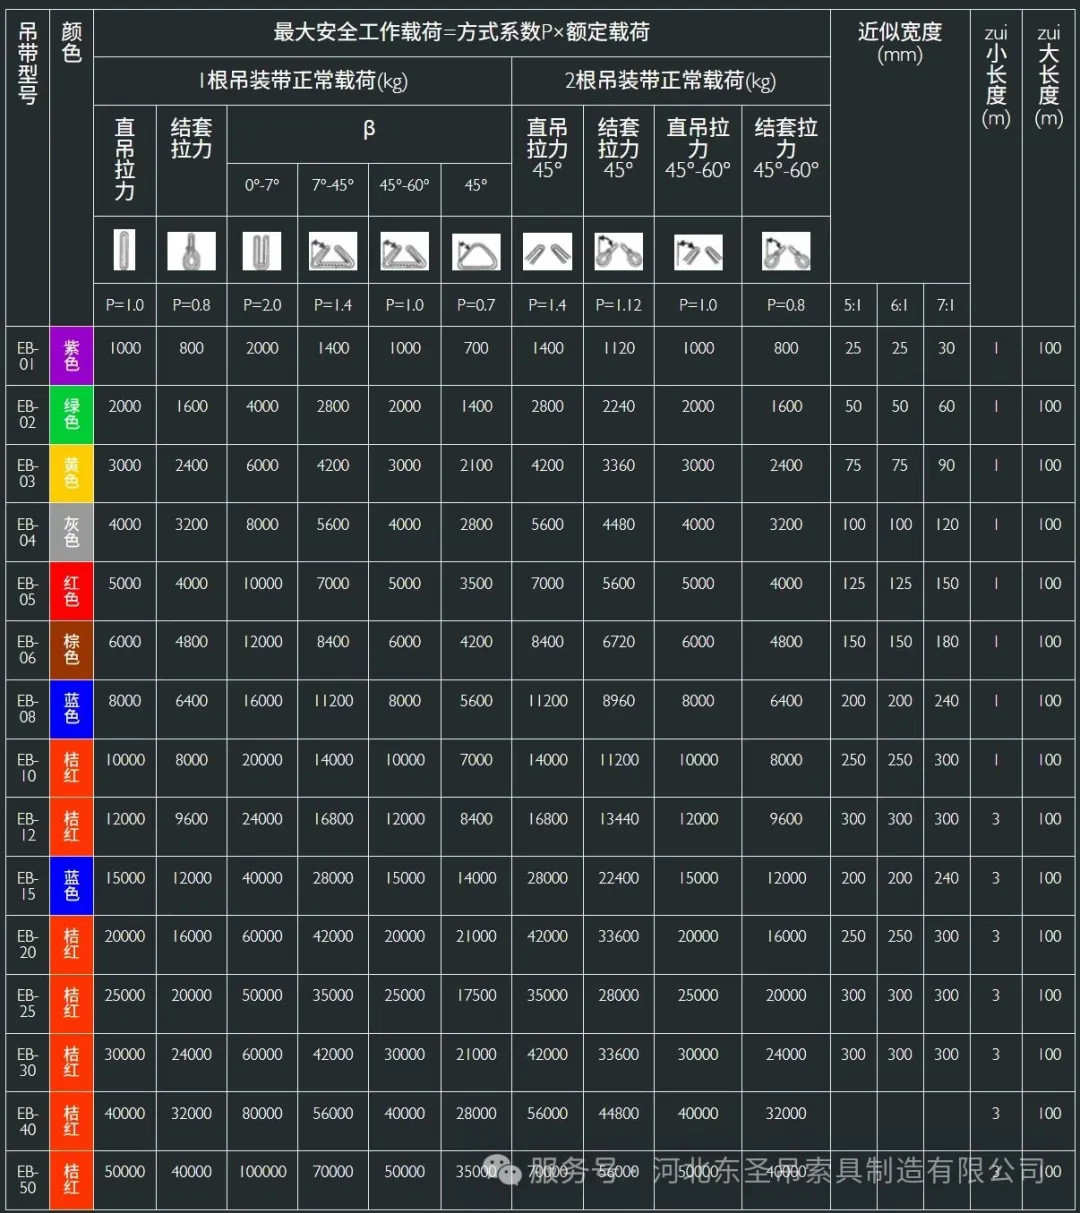Click the β column group header
The width and height of the screenshot is (1080, 1213).
click(x=369, y=128)
